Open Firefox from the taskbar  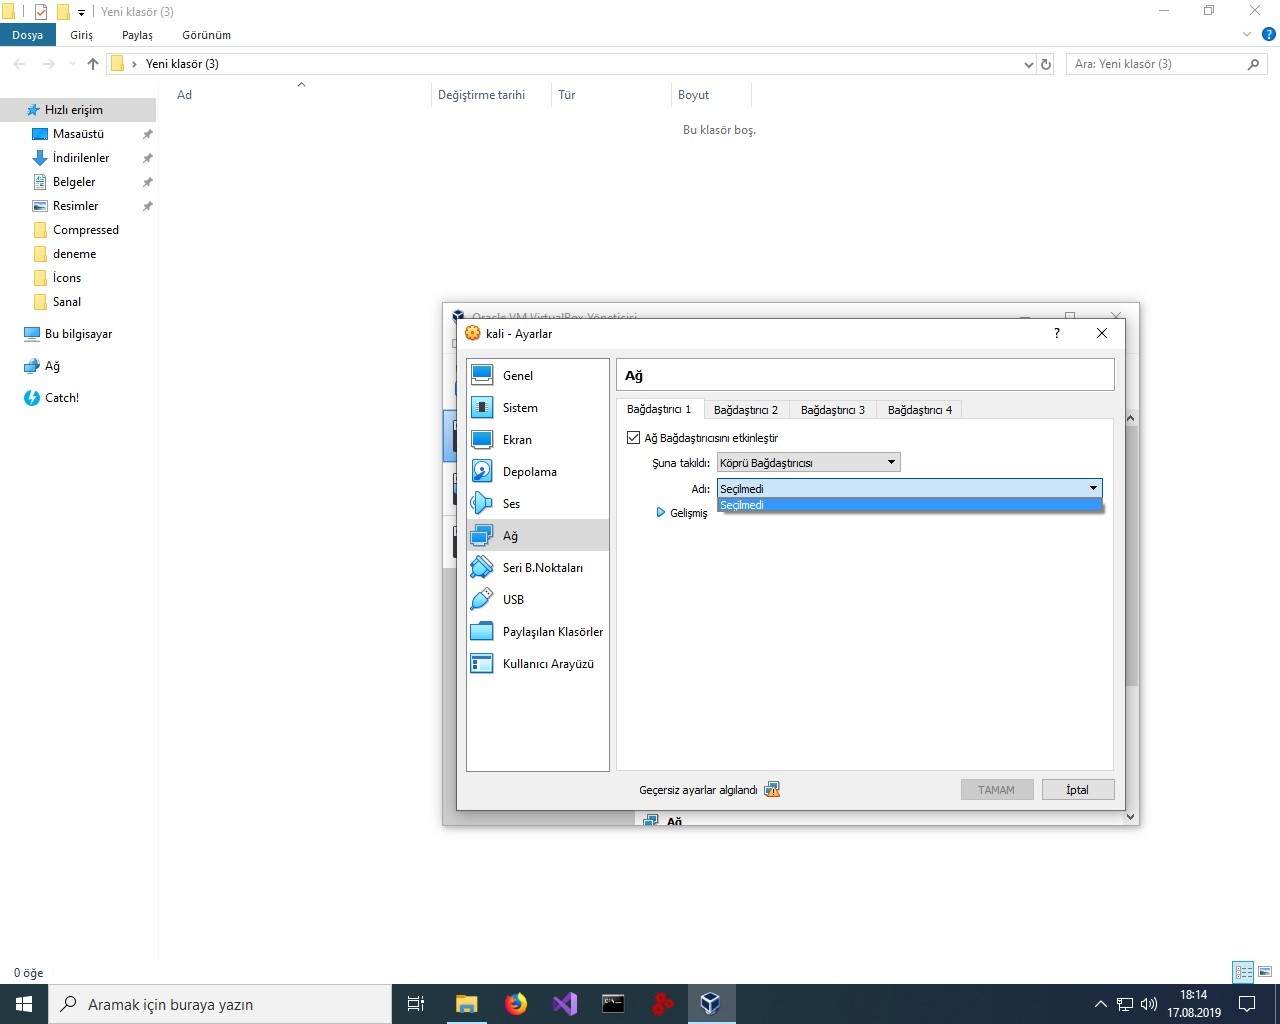coord(516,1004)
